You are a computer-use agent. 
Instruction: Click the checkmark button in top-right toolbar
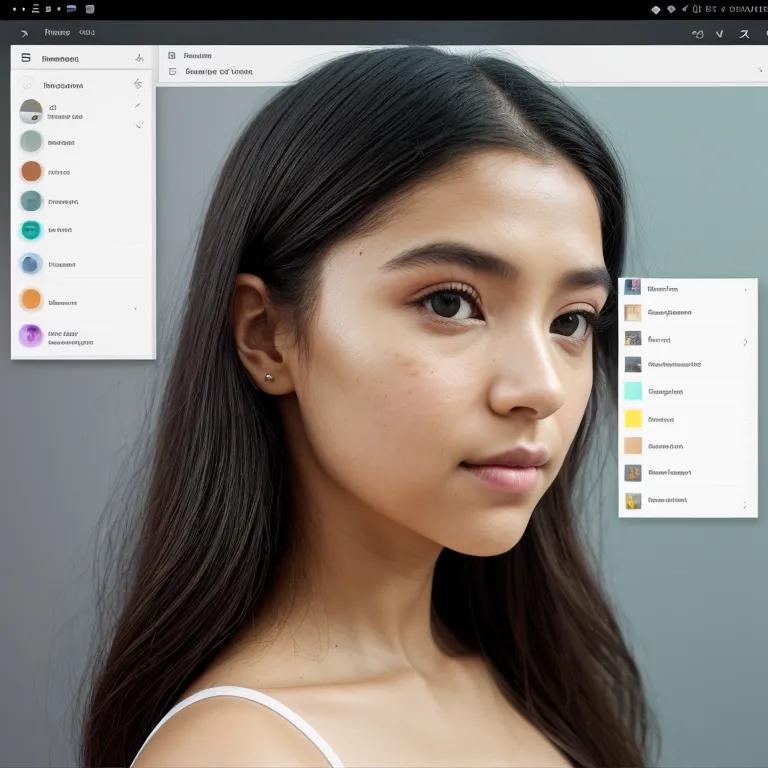(719, 34)
